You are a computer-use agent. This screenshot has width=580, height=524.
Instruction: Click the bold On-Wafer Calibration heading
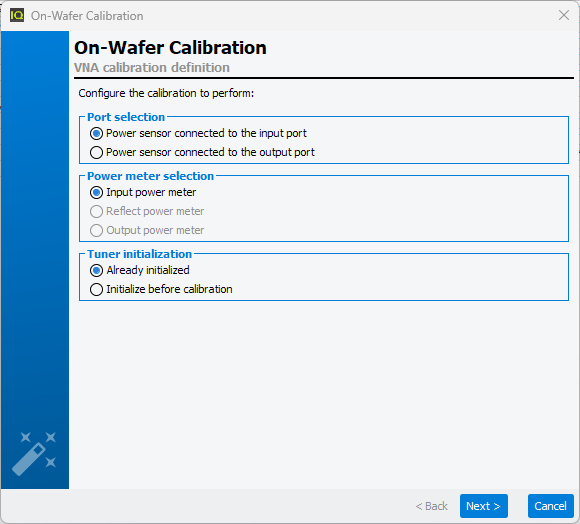[170, 47]
